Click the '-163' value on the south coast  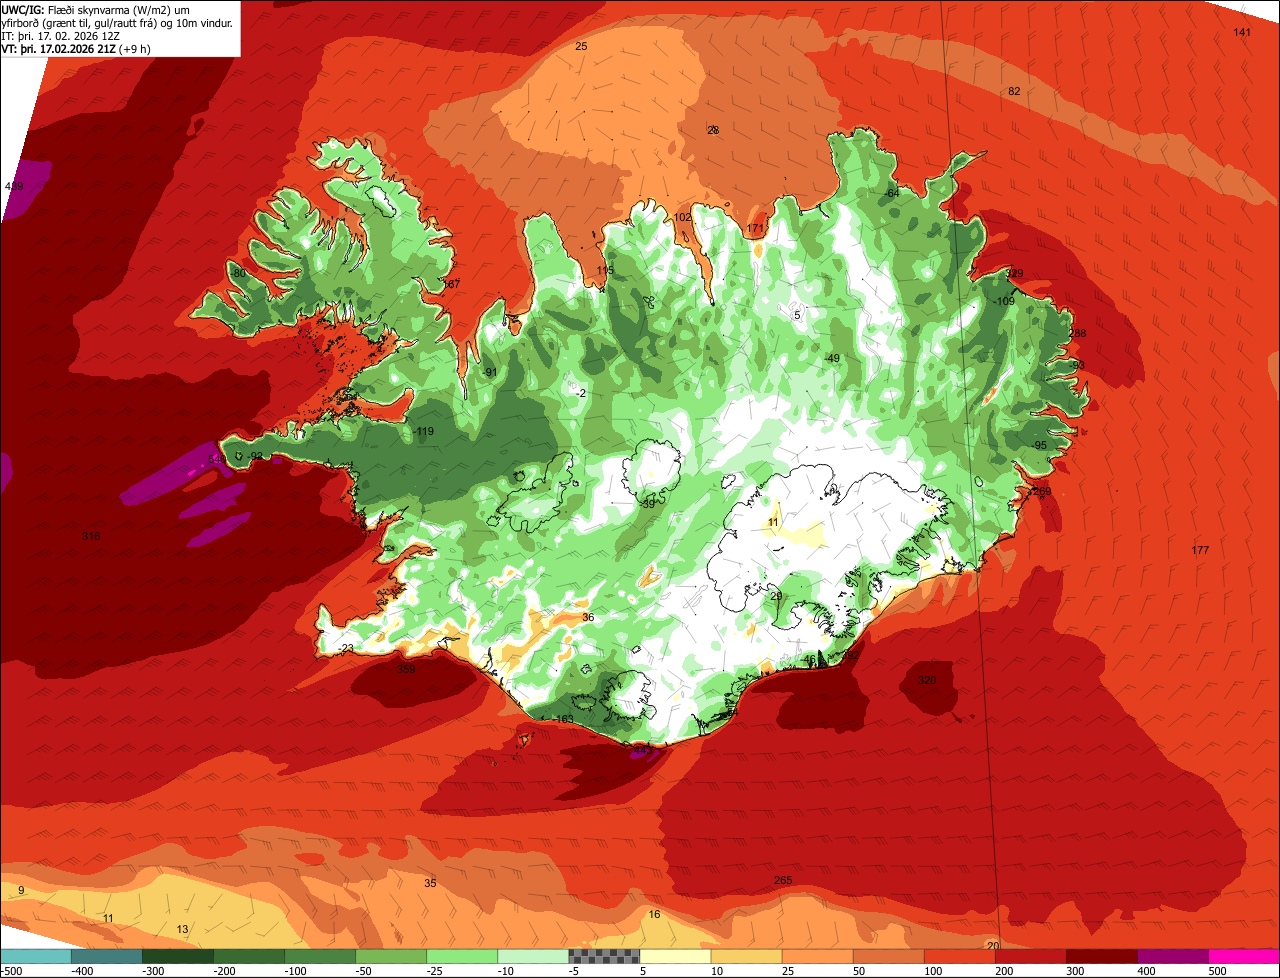tap(563, 720)
